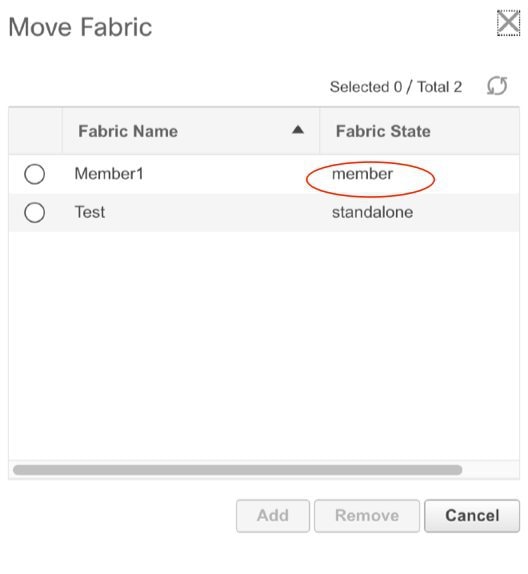Select the Member1 radio button

click(34, 174)
